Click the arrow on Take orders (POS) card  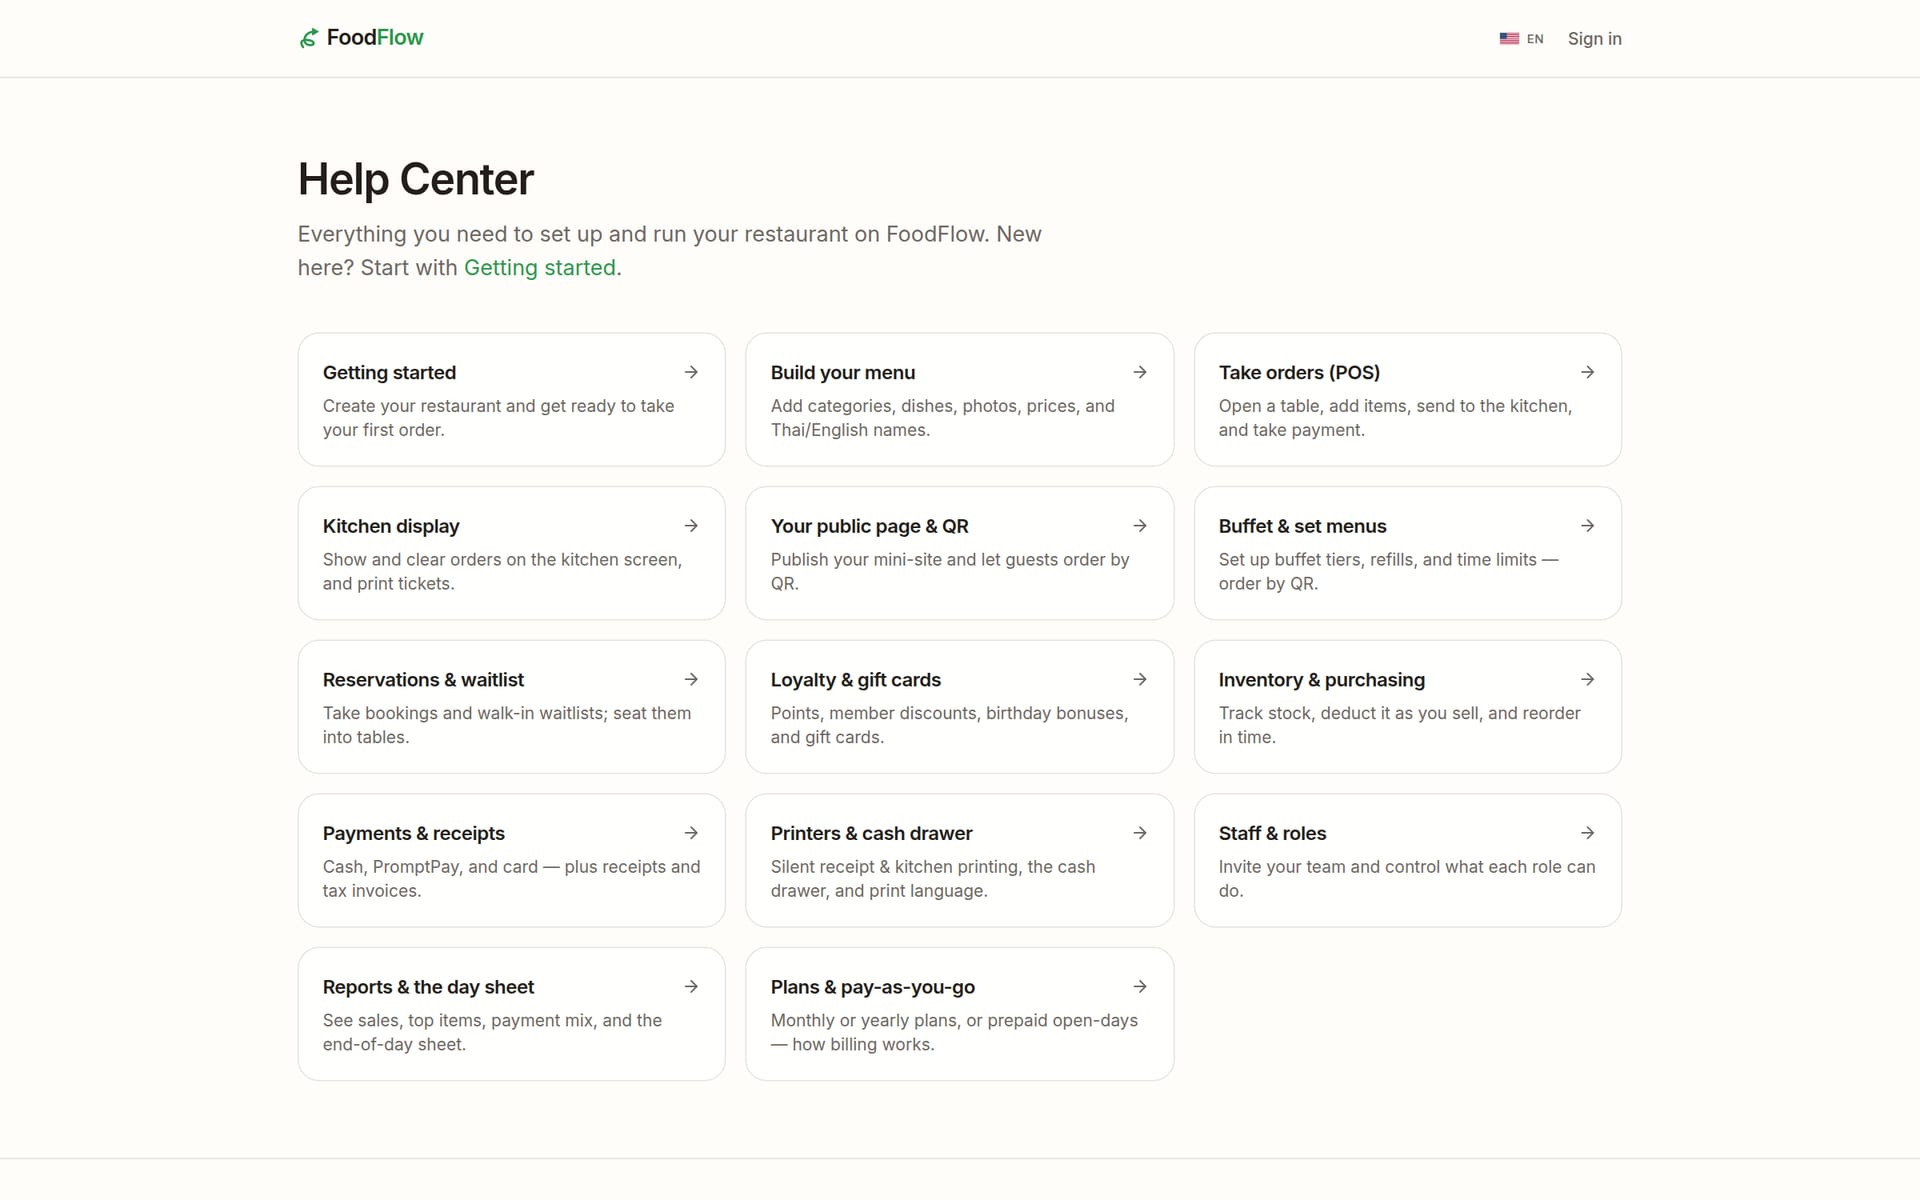click(1588, 372)
